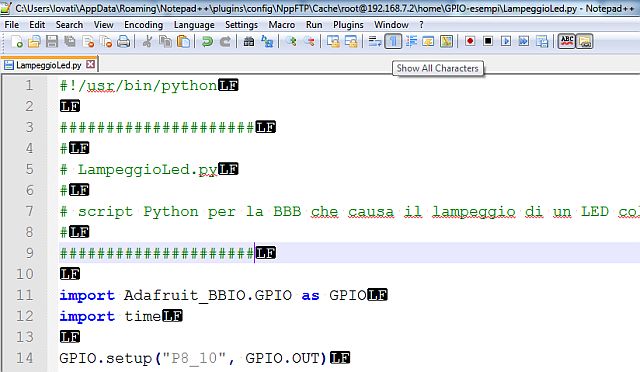
Task: Open the Language menu
Action: click(x=194, y=25)
